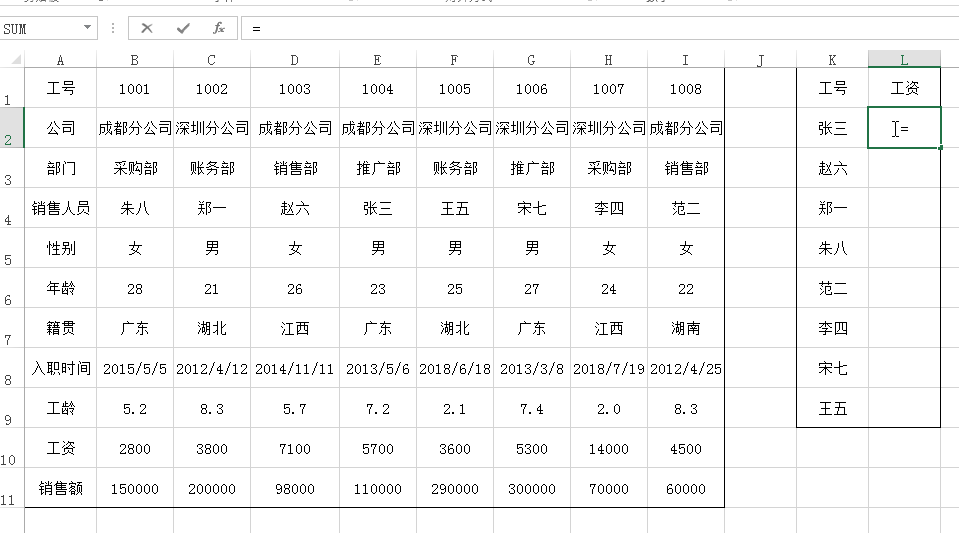The width and height of the screenshot is (959, 533).
Task: Select all cells via corner triangle
Action: (x=16, y=59)
